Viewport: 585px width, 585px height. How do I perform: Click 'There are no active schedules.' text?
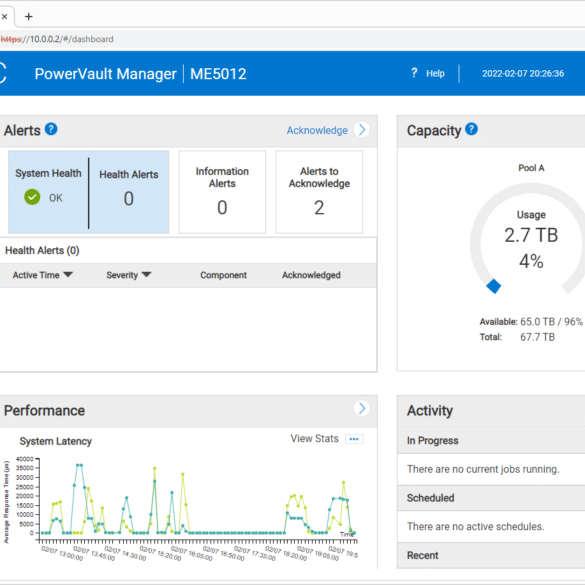(476, 526)
